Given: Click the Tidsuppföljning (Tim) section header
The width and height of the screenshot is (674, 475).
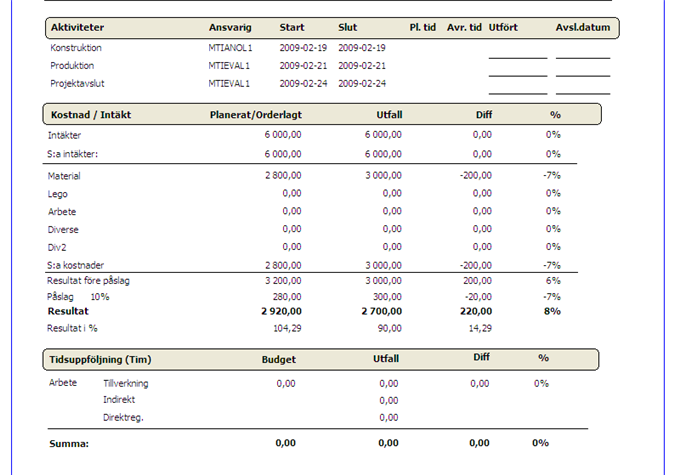Looking at the screenshot, I should (x=100, y=358).
